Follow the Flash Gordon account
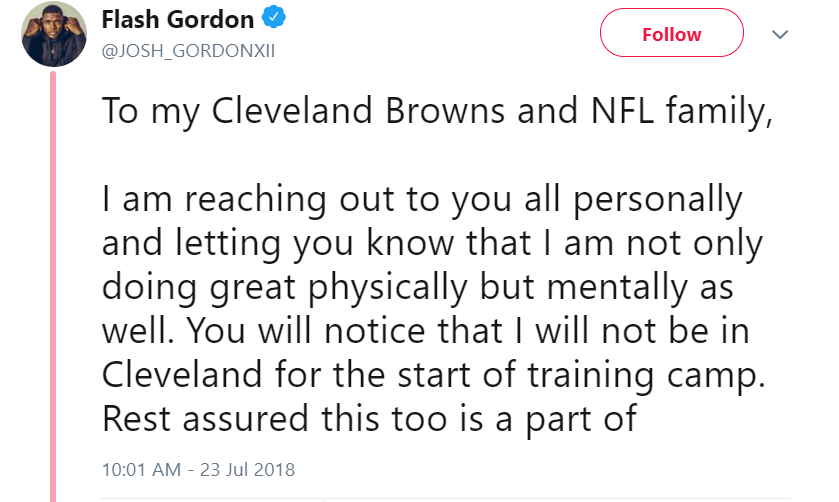Image resolution: width=839 pixels, height=502 pixels. pos(672,33)
